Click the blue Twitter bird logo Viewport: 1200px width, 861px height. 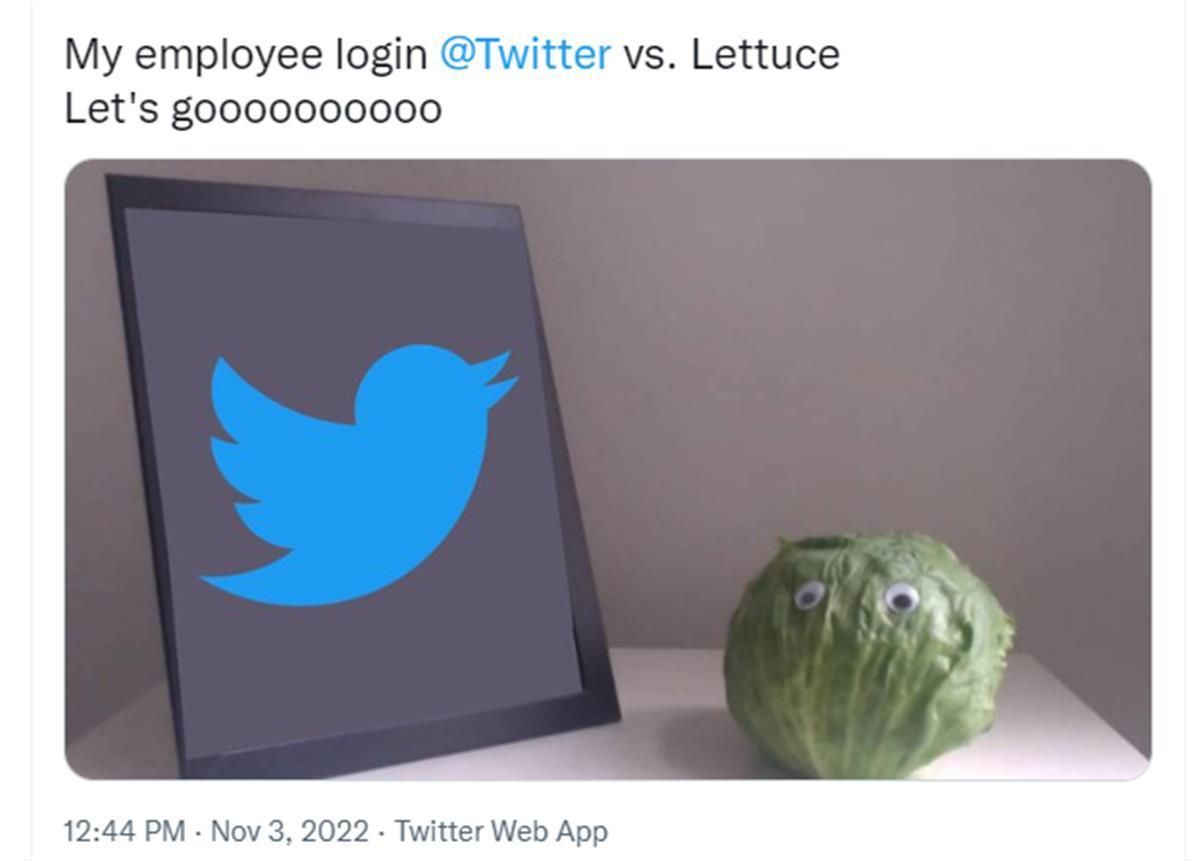coord(358,475)
